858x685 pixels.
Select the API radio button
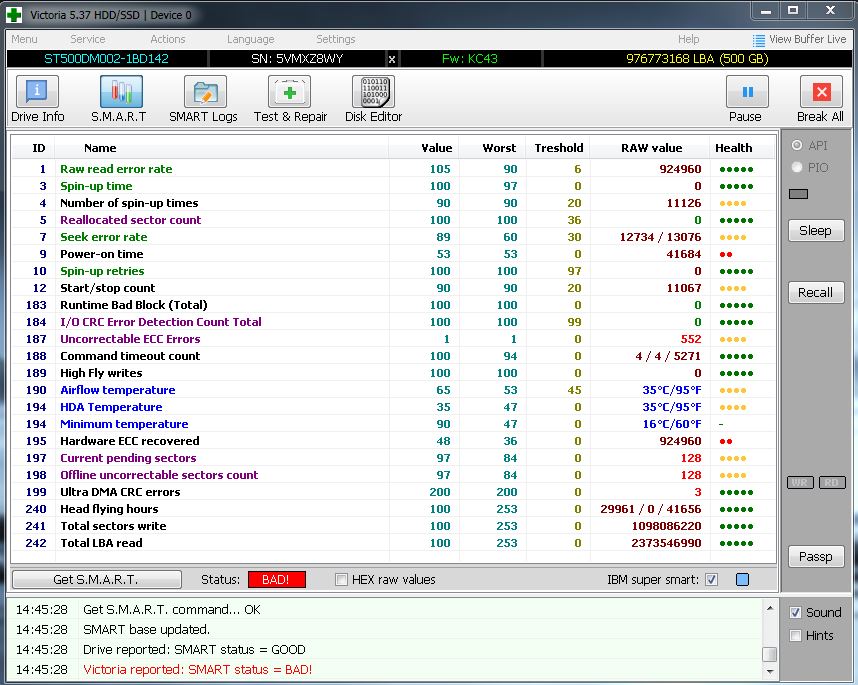797,145
